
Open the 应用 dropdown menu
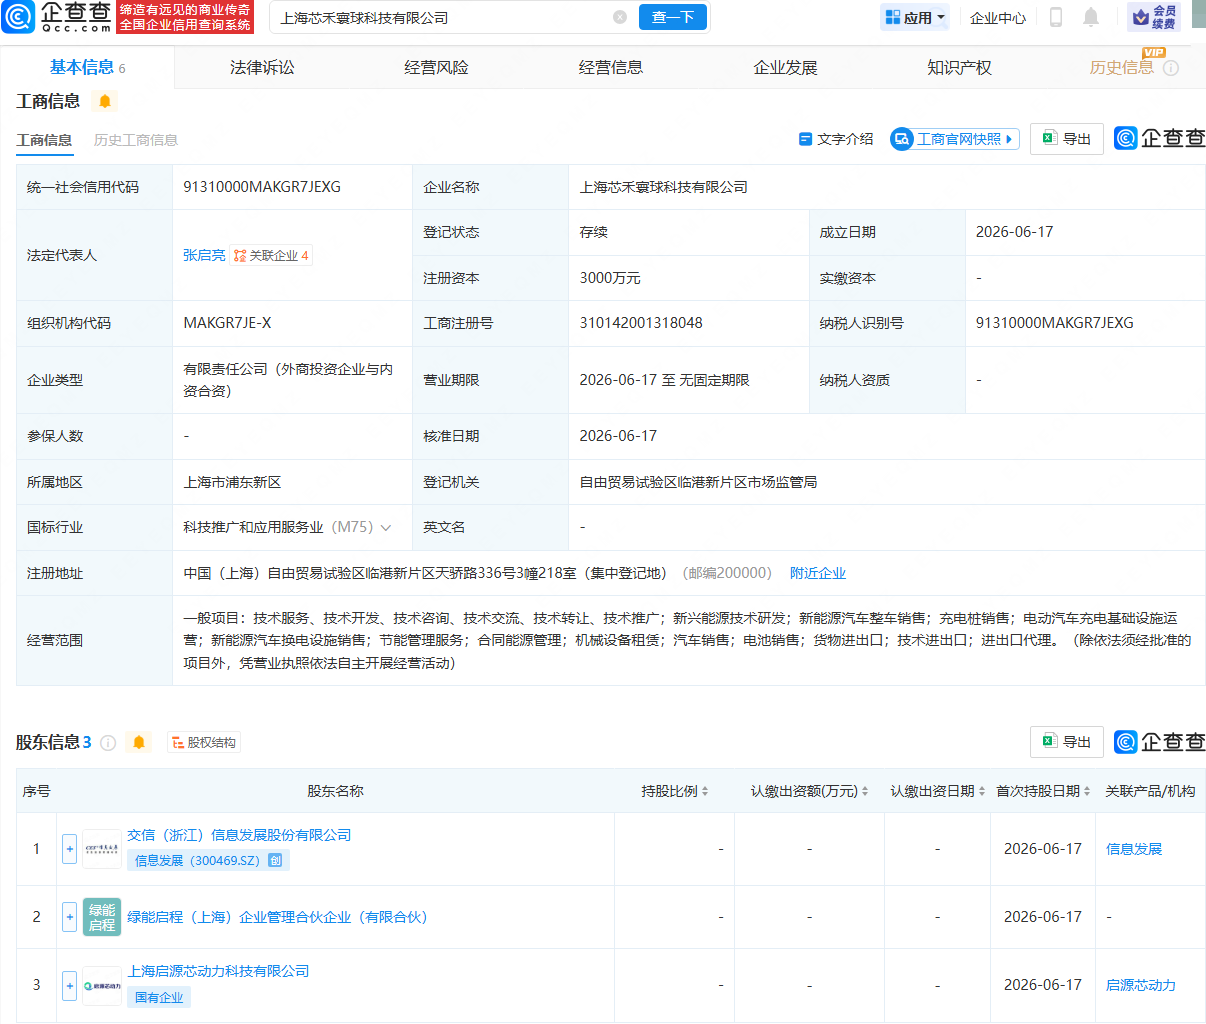pos(915,17)
